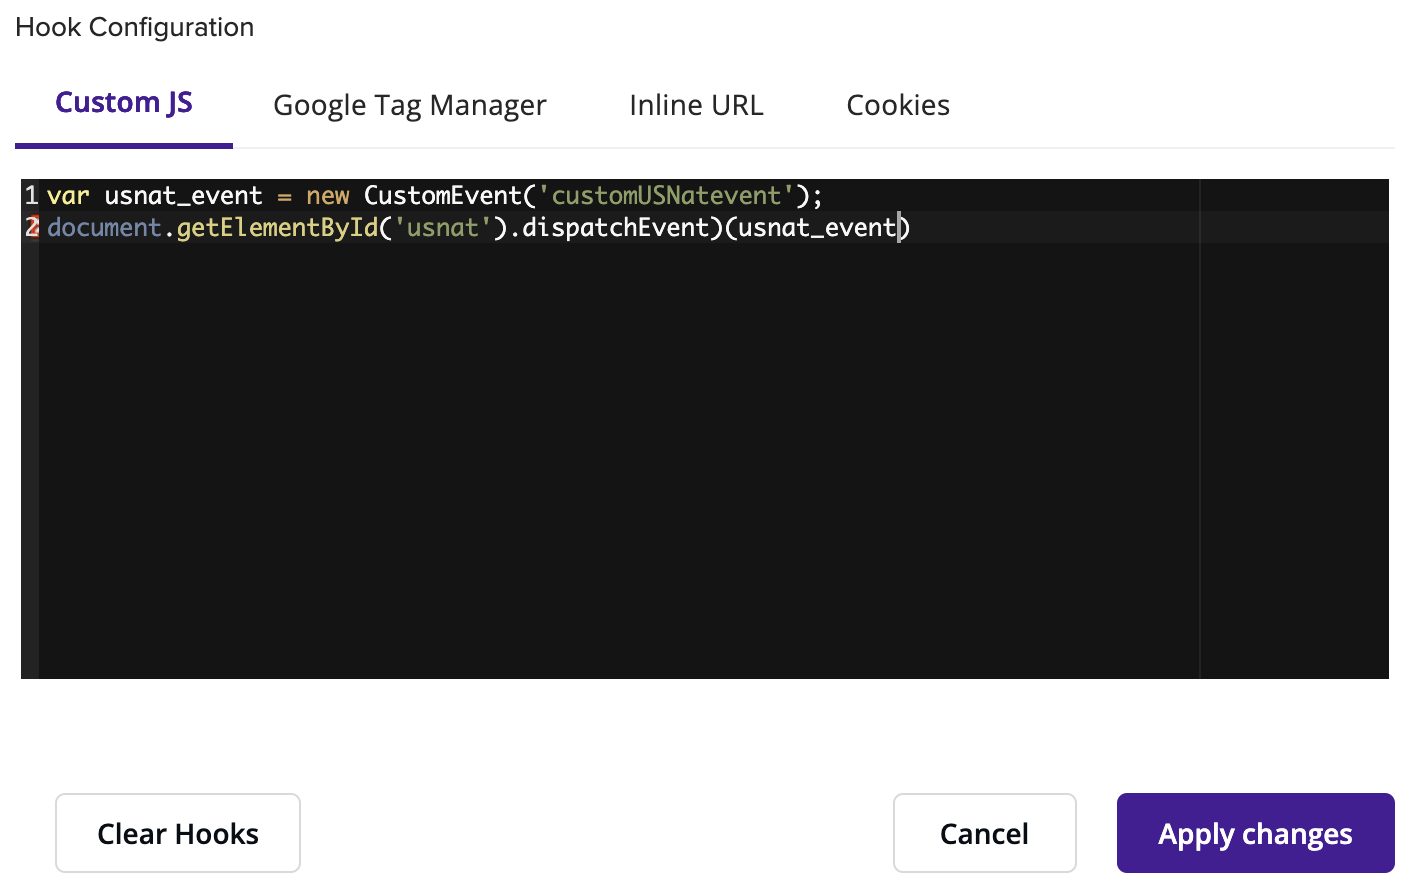Apply changes to hook configuration

pos(1255,833)
